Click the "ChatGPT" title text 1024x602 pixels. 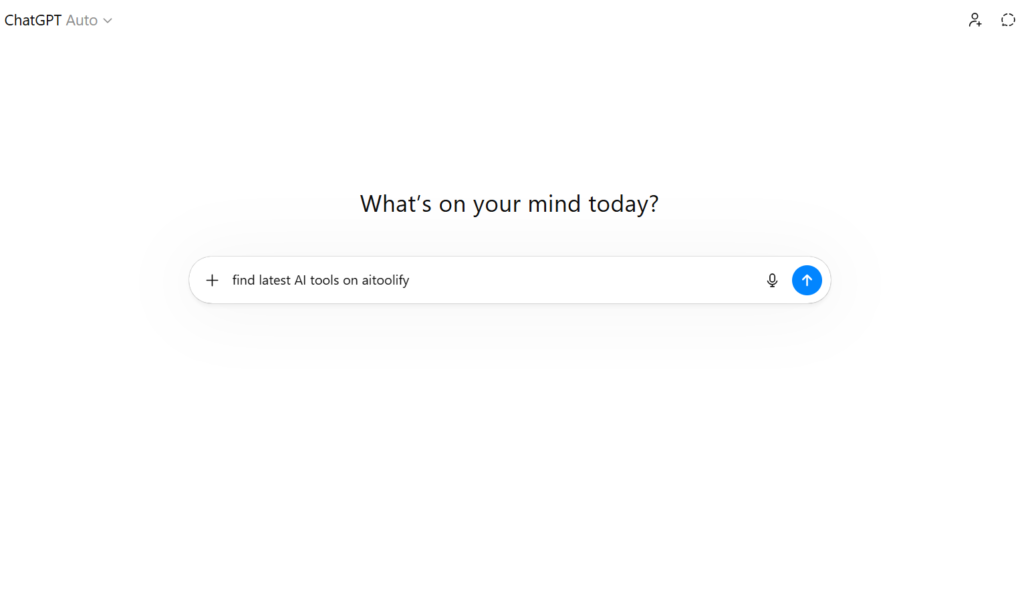pos(33,20)
